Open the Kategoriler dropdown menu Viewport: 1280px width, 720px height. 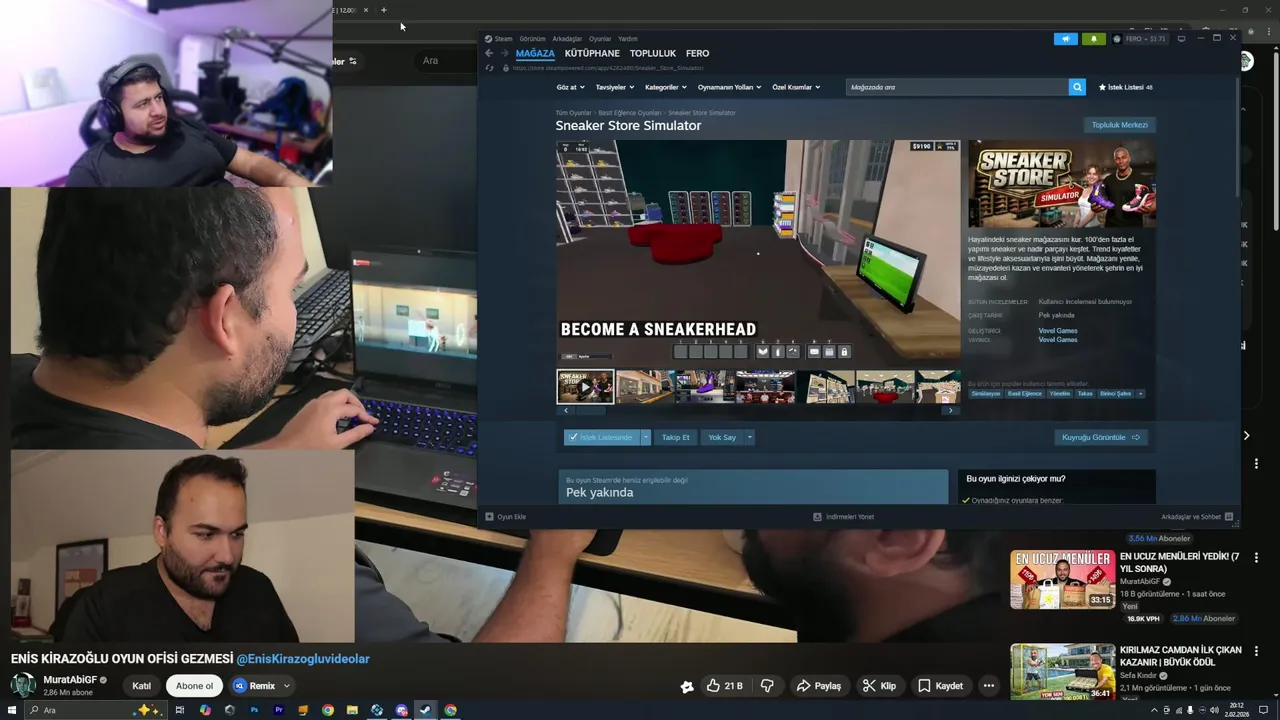coord(666,87)
